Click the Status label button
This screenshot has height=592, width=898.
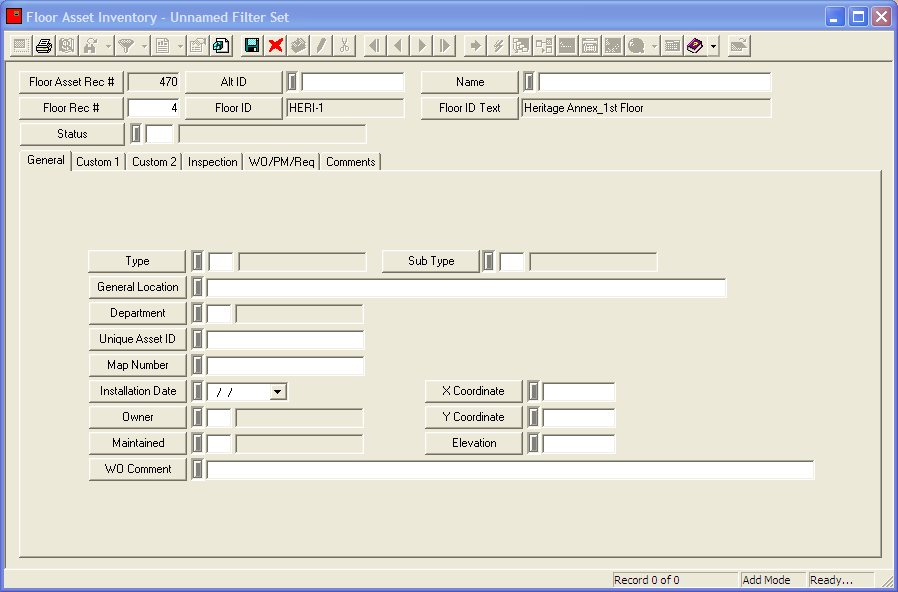pos(72,134)
